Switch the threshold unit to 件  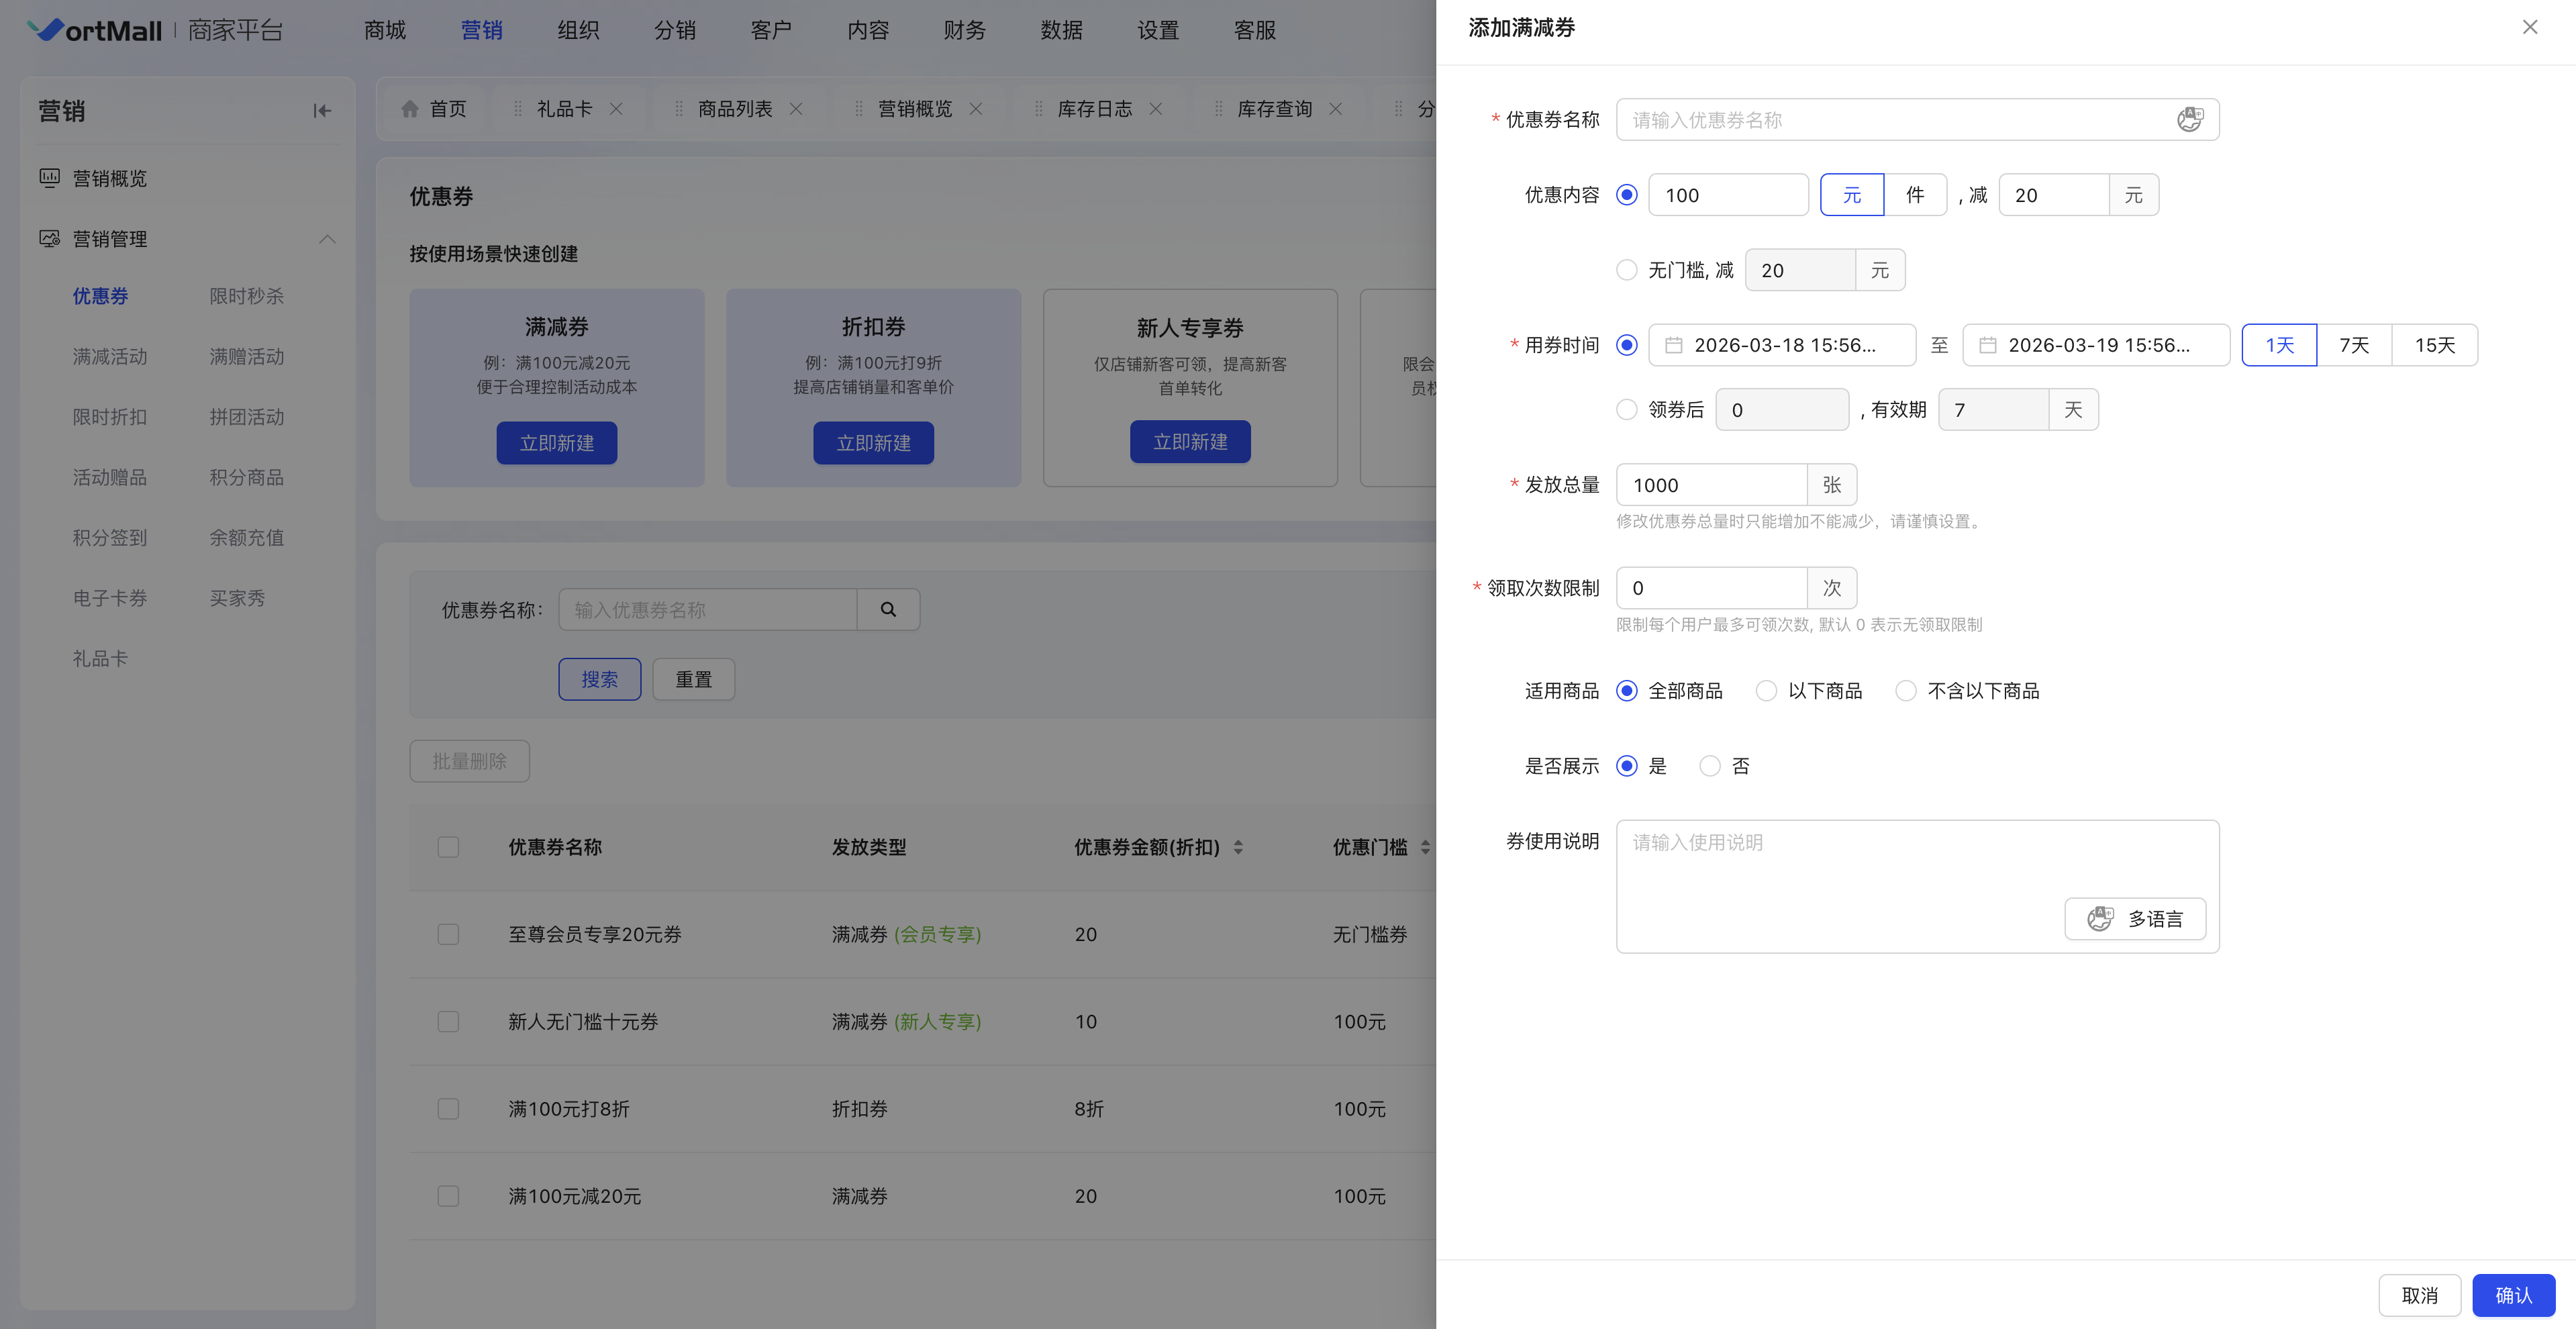click(1914, 195)
